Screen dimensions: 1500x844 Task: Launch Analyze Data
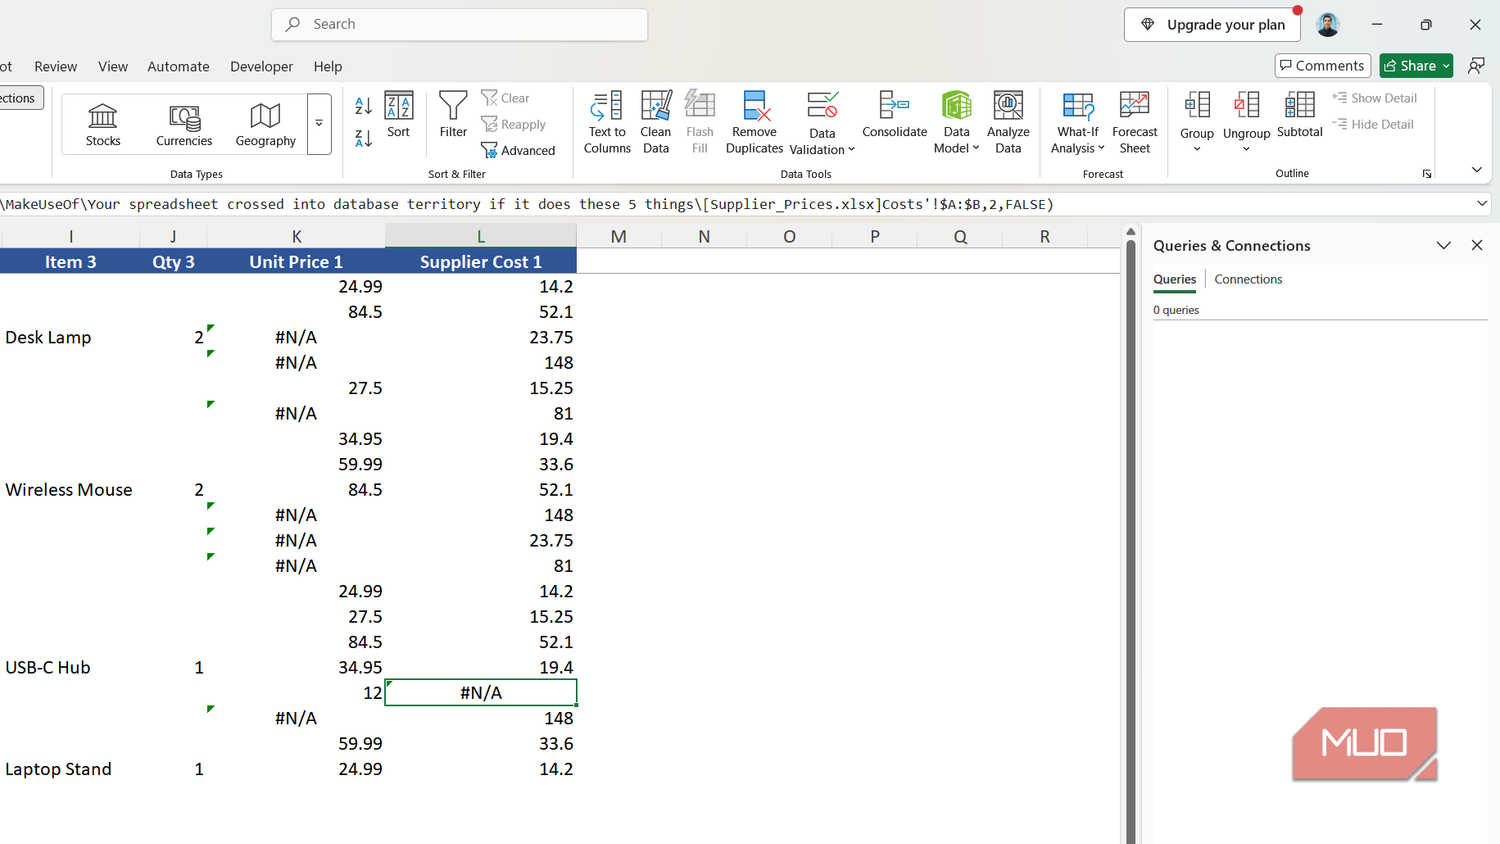pyautogui.click(x=1008, y=122)
